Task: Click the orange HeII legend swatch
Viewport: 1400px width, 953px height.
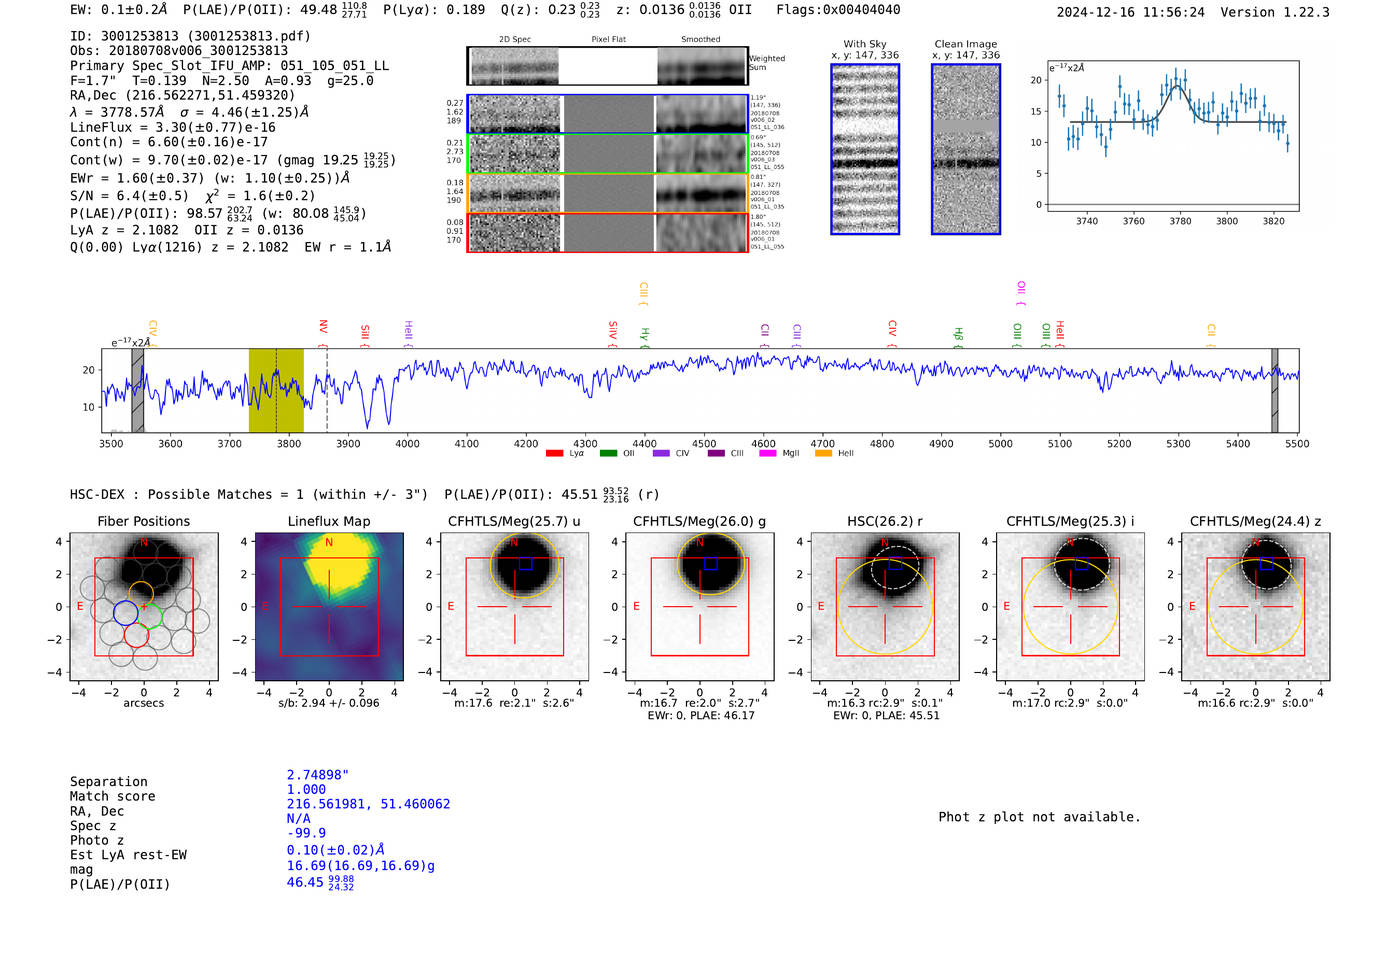Action: (823, 454)
